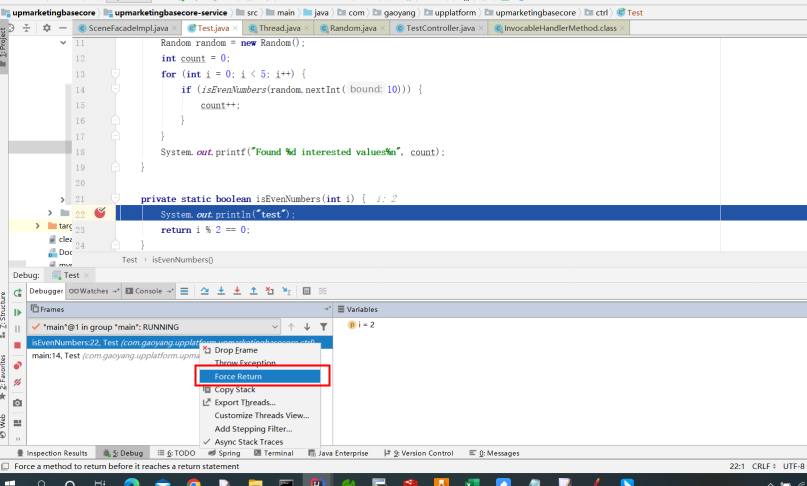Step over the current line
This screenshot has width=807, height=486.
(204, 291)
